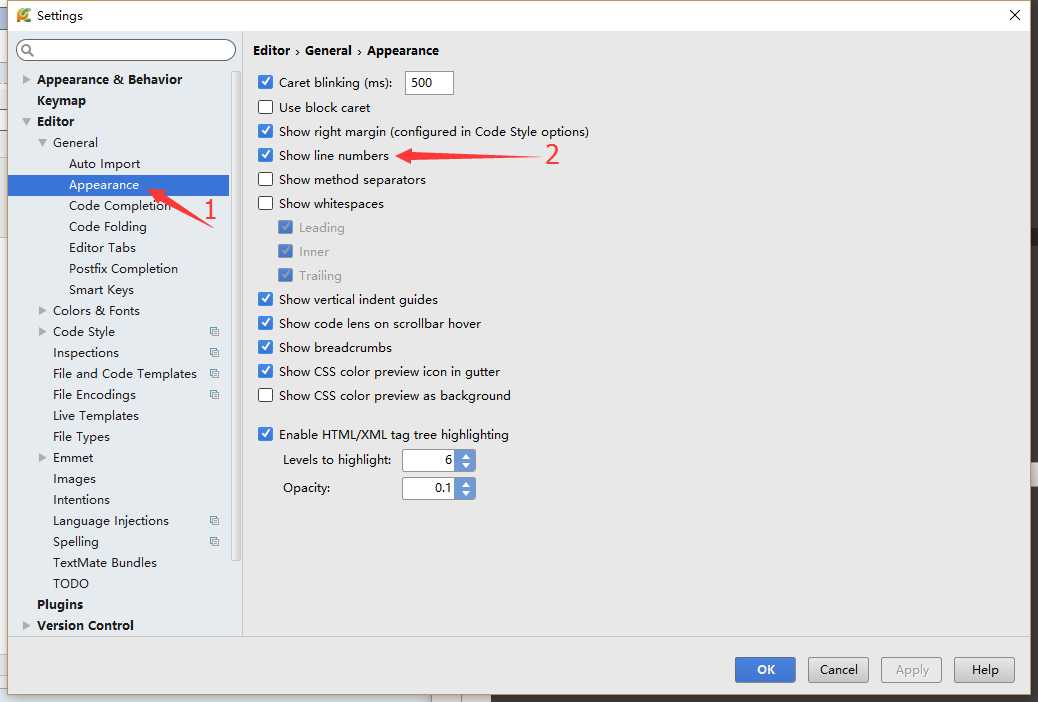The image size is (1038, 702).
Task: Uncheck Show line numbers
Action: click(x=265, y=155)
